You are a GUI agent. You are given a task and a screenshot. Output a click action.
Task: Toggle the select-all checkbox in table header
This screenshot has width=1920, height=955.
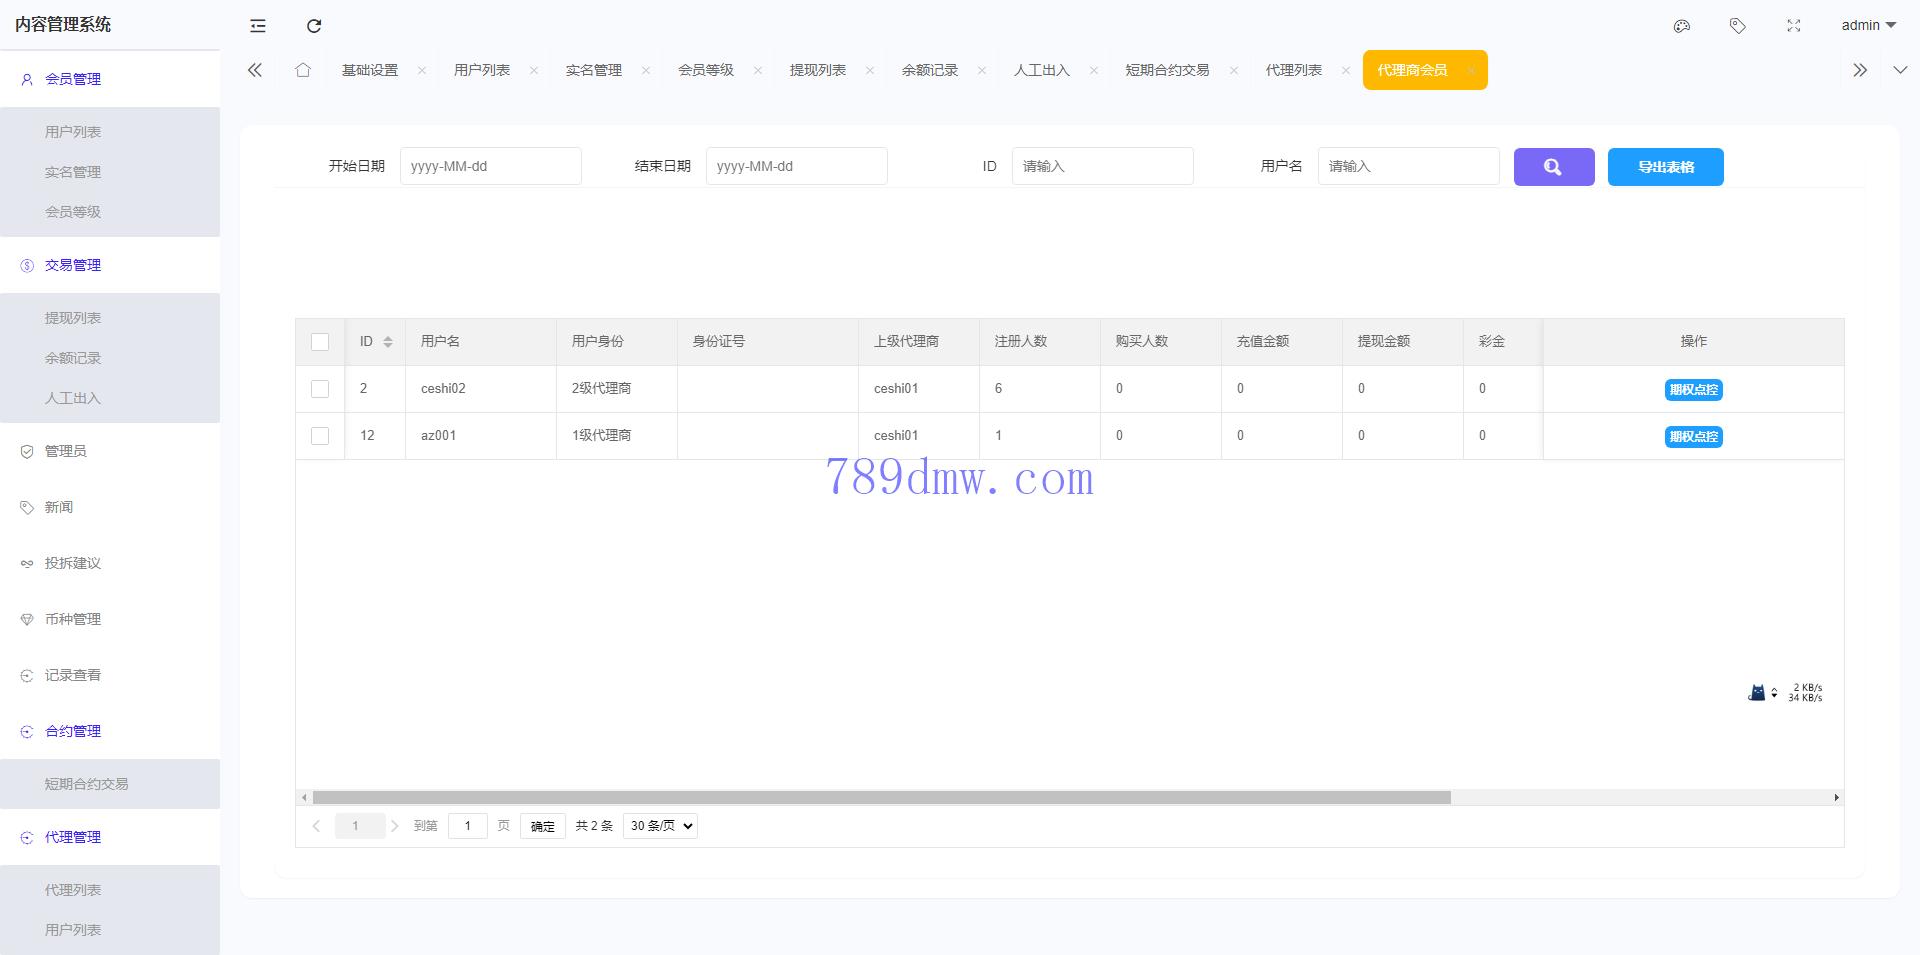[x=320, y=342]
